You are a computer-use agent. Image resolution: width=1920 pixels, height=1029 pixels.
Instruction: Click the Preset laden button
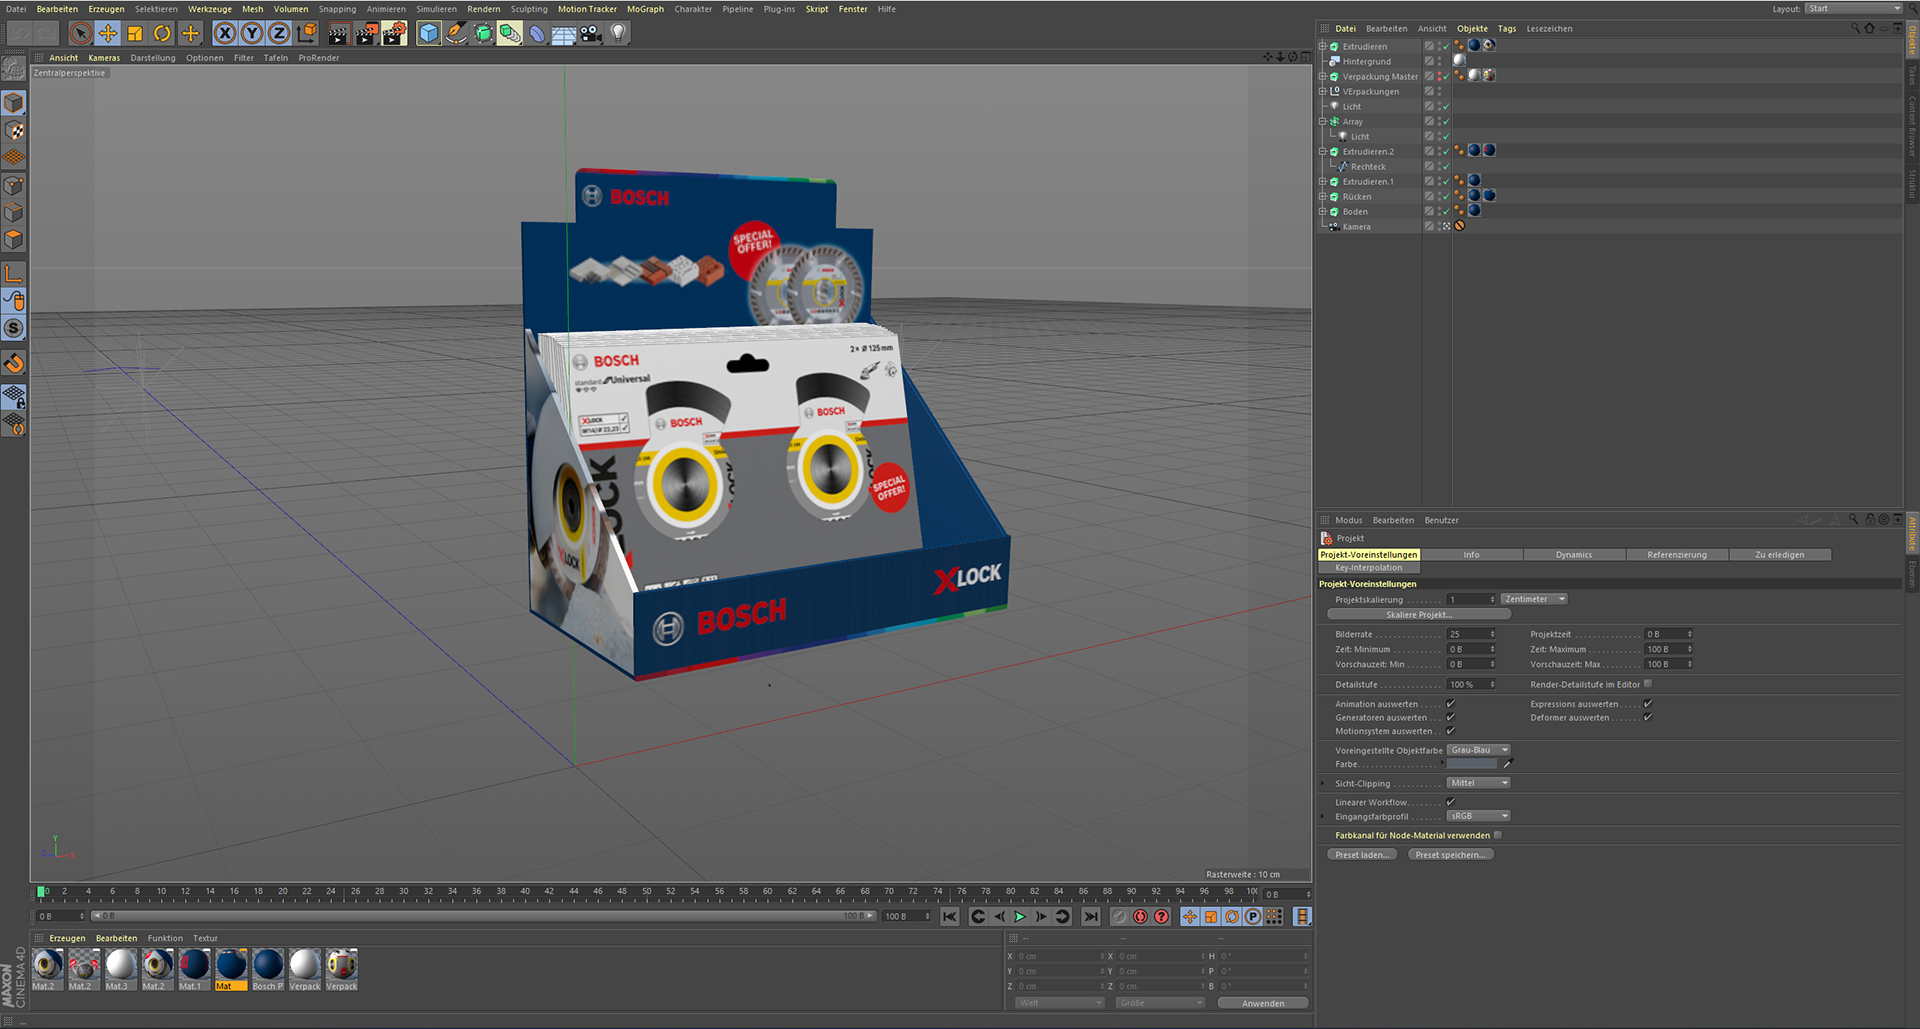pyautogui.click(x=1362, y=855)
